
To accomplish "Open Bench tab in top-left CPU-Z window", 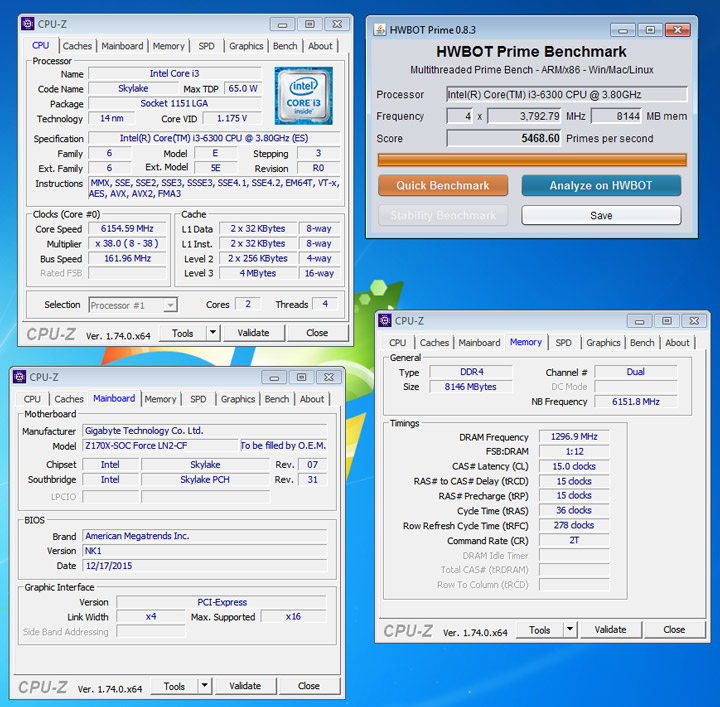I will pos(285,46).
